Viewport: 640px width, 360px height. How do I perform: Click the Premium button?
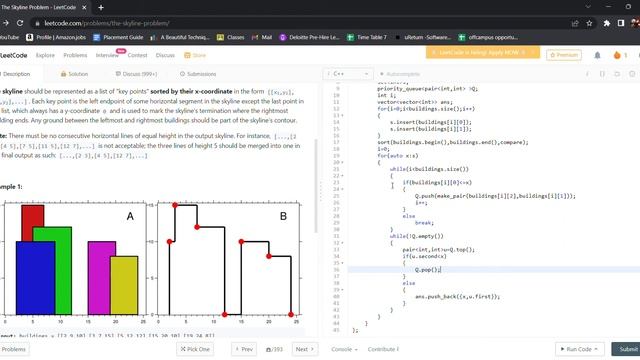click(564, 55)
